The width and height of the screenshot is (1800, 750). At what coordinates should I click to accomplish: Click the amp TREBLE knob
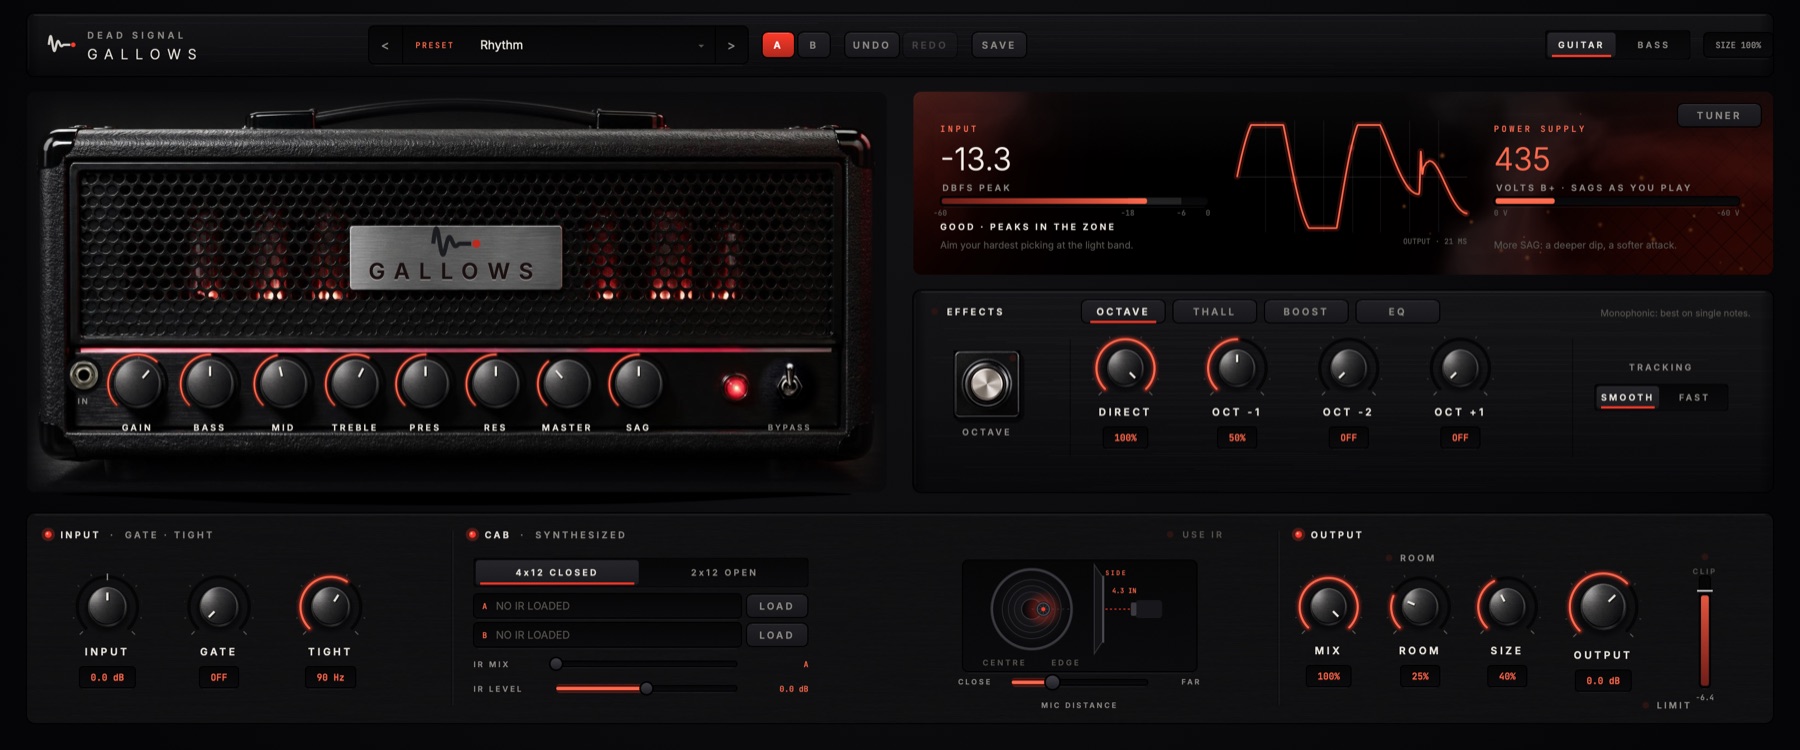(x=354, y=383)
